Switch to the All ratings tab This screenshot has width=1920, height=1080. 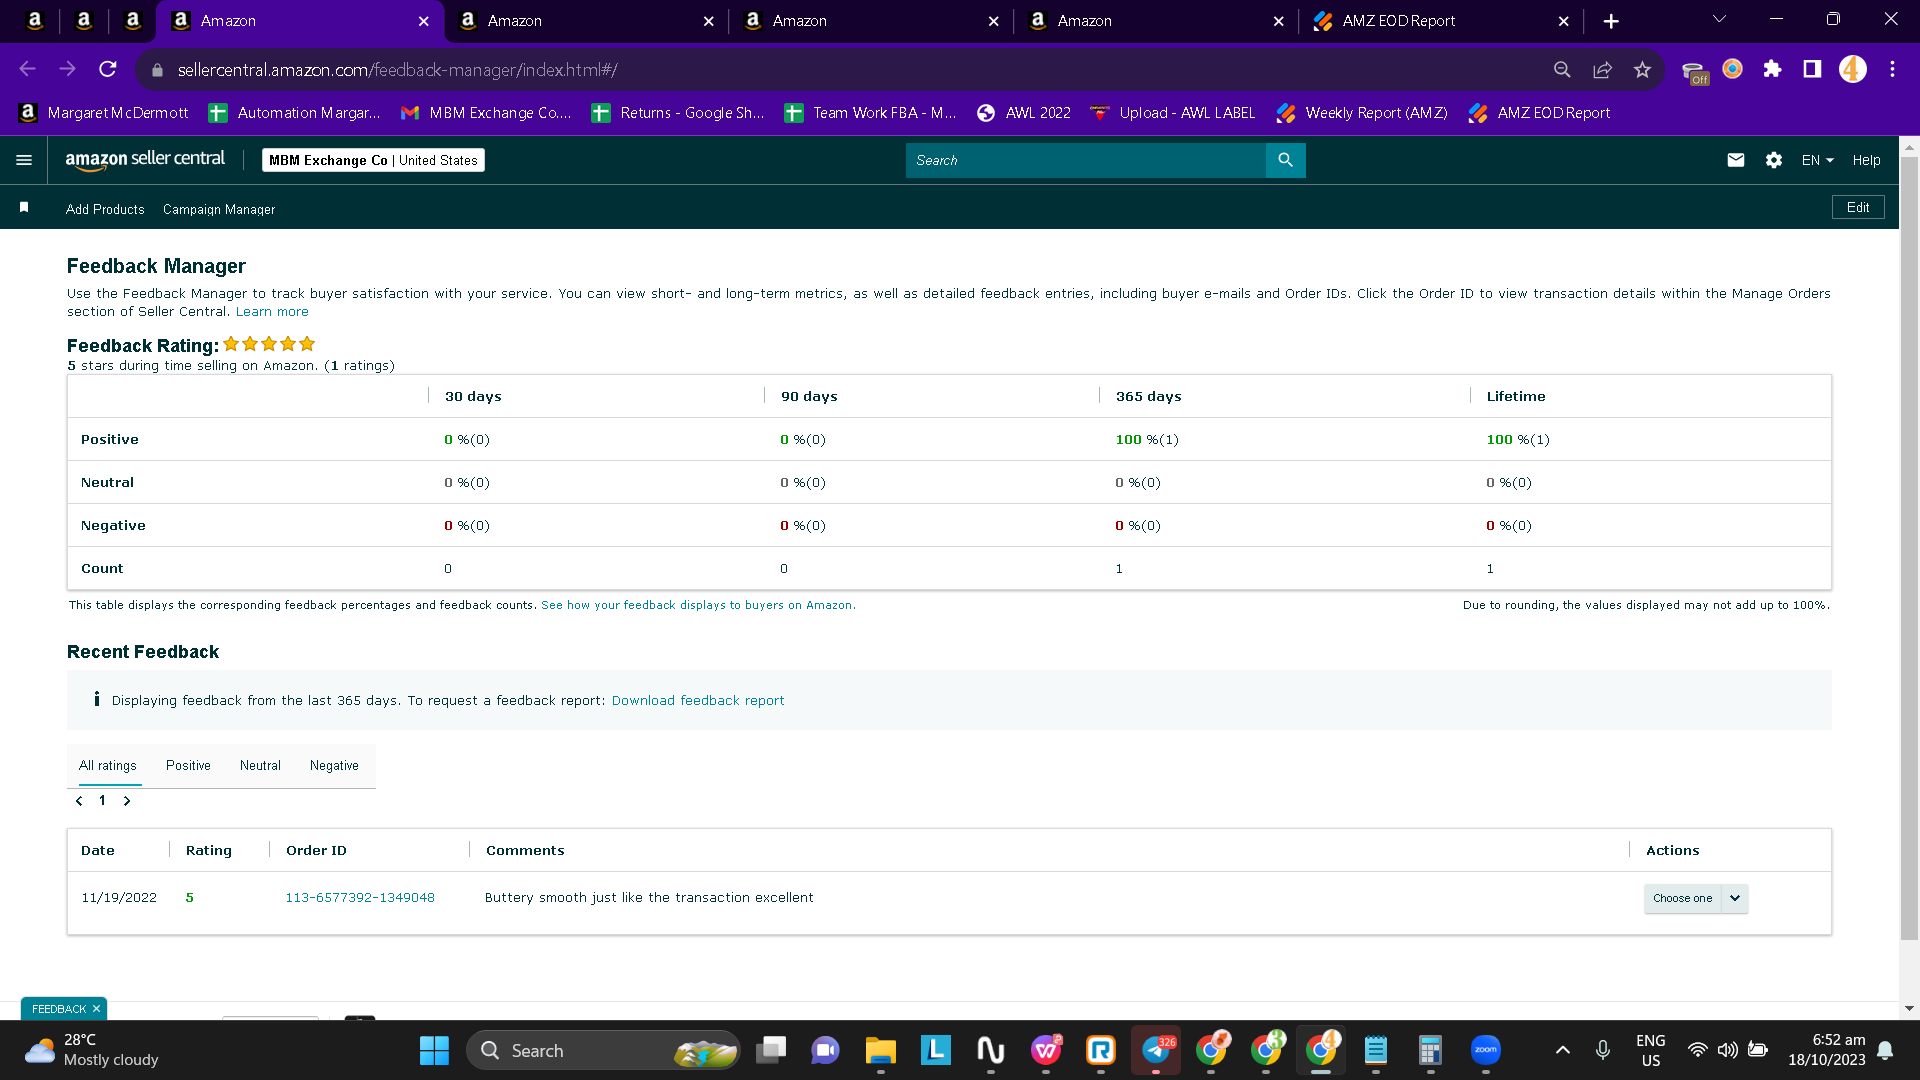[108, 766]
